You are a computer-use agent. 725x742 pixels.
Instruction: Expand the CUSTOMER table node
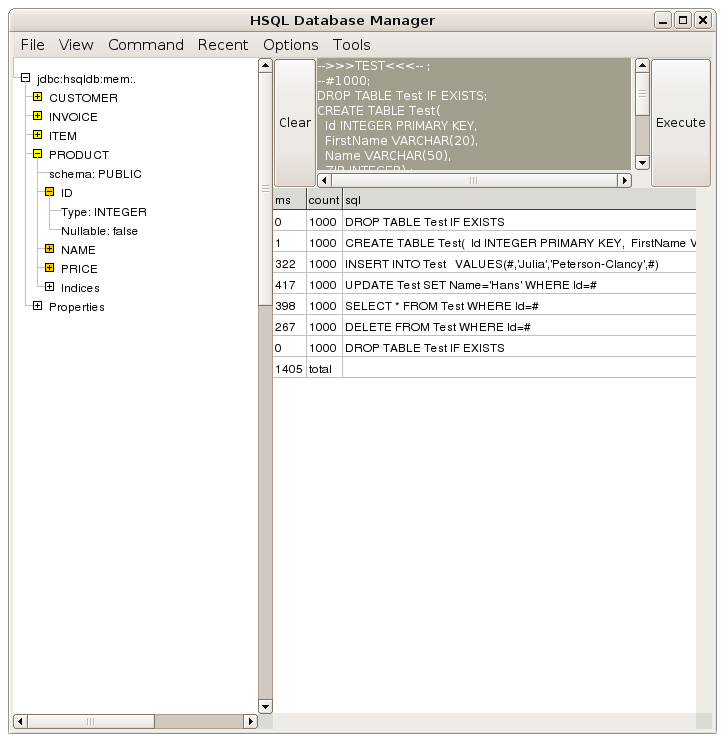click(x=37, y=97)
